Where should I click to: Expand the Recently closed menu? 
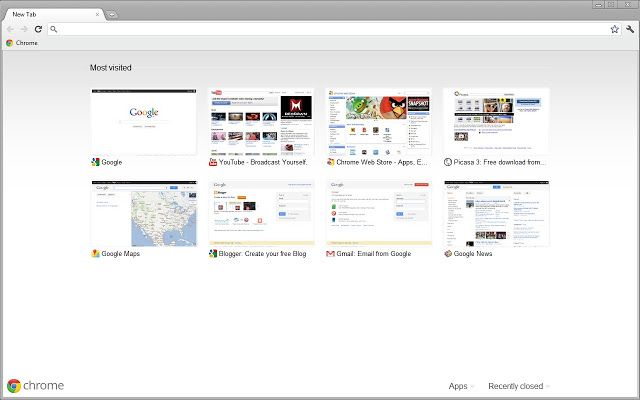point(519,386)
